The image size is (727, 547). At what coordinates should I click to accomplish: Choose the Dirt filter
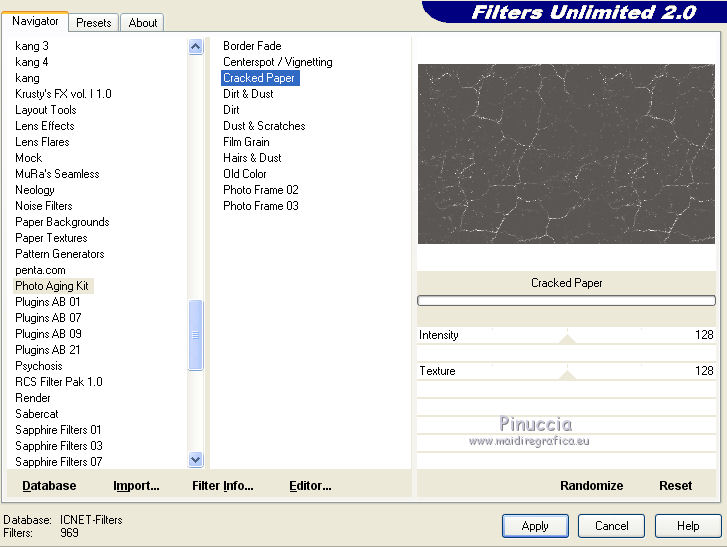[231, 110]
